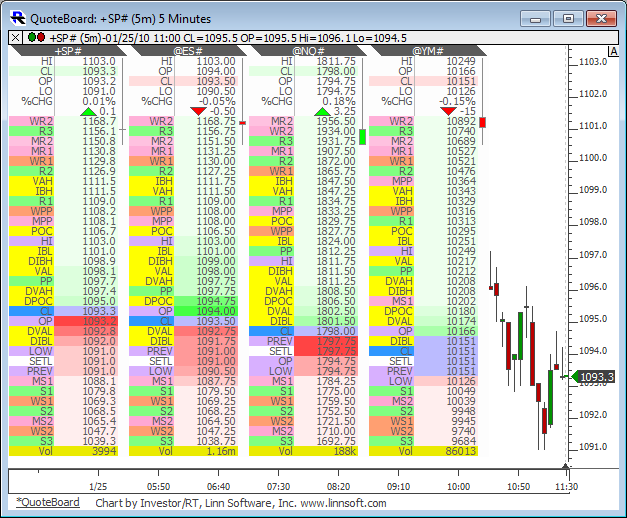Select @ES# DPOC value 1094.75
Viewport: 627px width, 518px height.
pos(206,301)
